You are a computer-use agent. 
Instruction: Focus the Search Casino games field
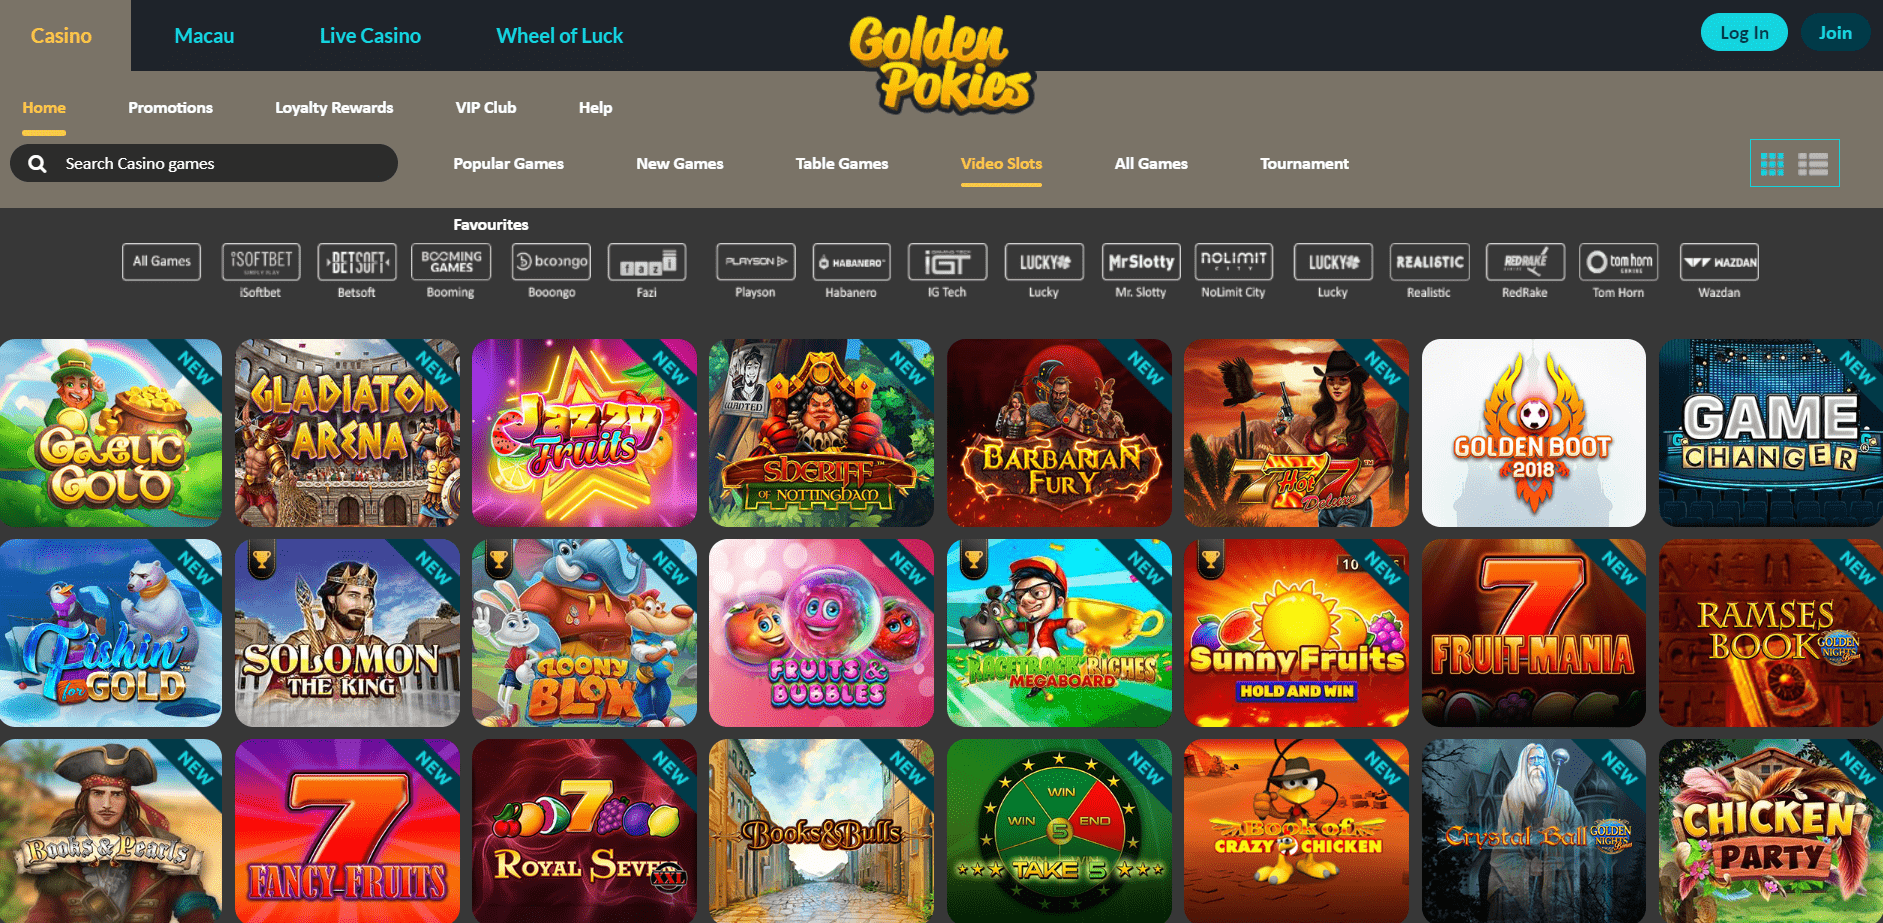pyautogui.click(x=204, y=163)
